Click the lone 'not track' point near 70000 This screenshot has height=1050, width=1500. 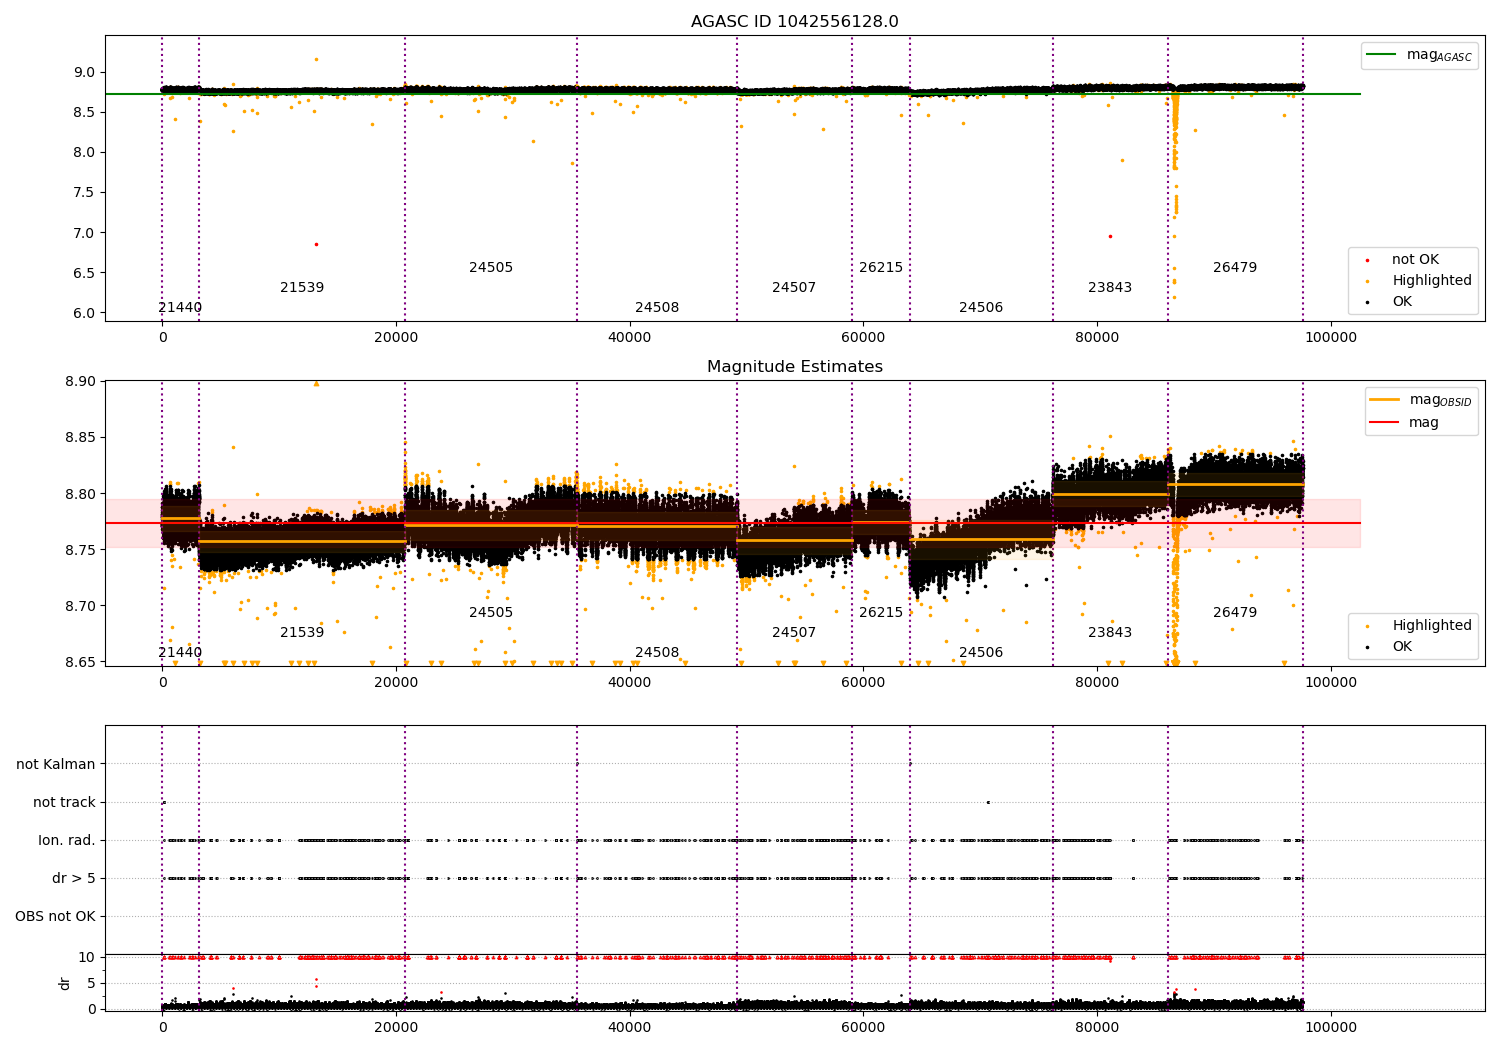click(988, 802)
